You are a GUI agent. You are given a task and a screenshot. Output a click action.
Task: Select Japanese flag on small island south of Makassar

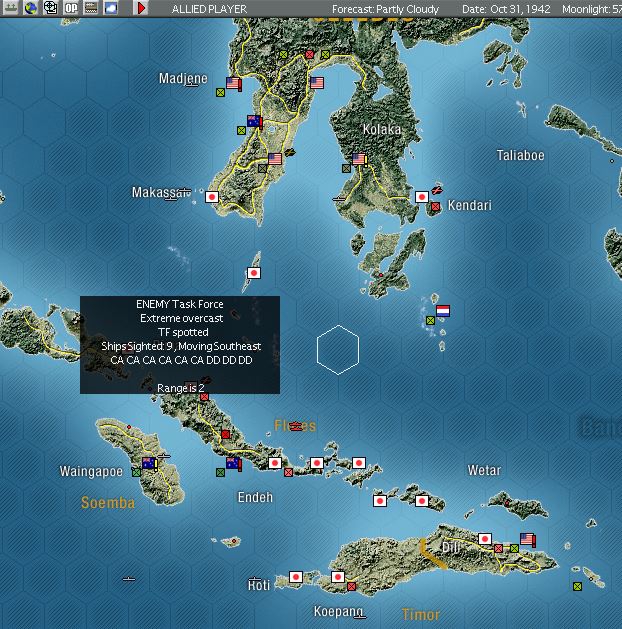point(254,273)
